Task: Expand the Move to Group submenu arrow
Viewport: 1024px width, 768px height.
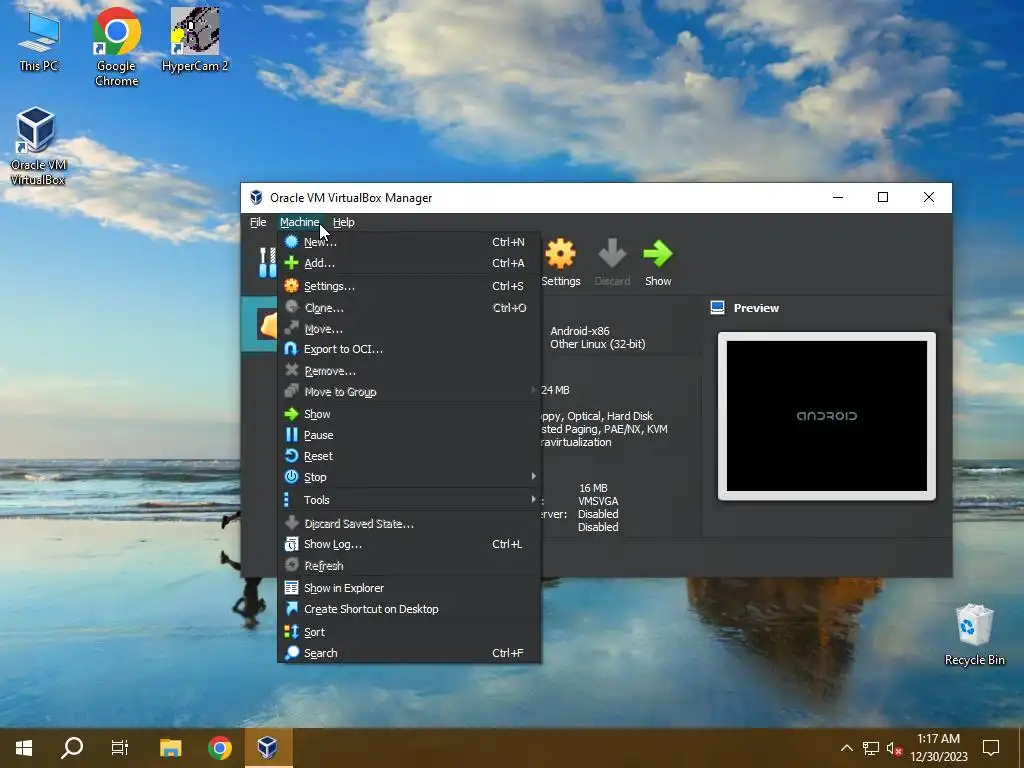Action: 534,390
